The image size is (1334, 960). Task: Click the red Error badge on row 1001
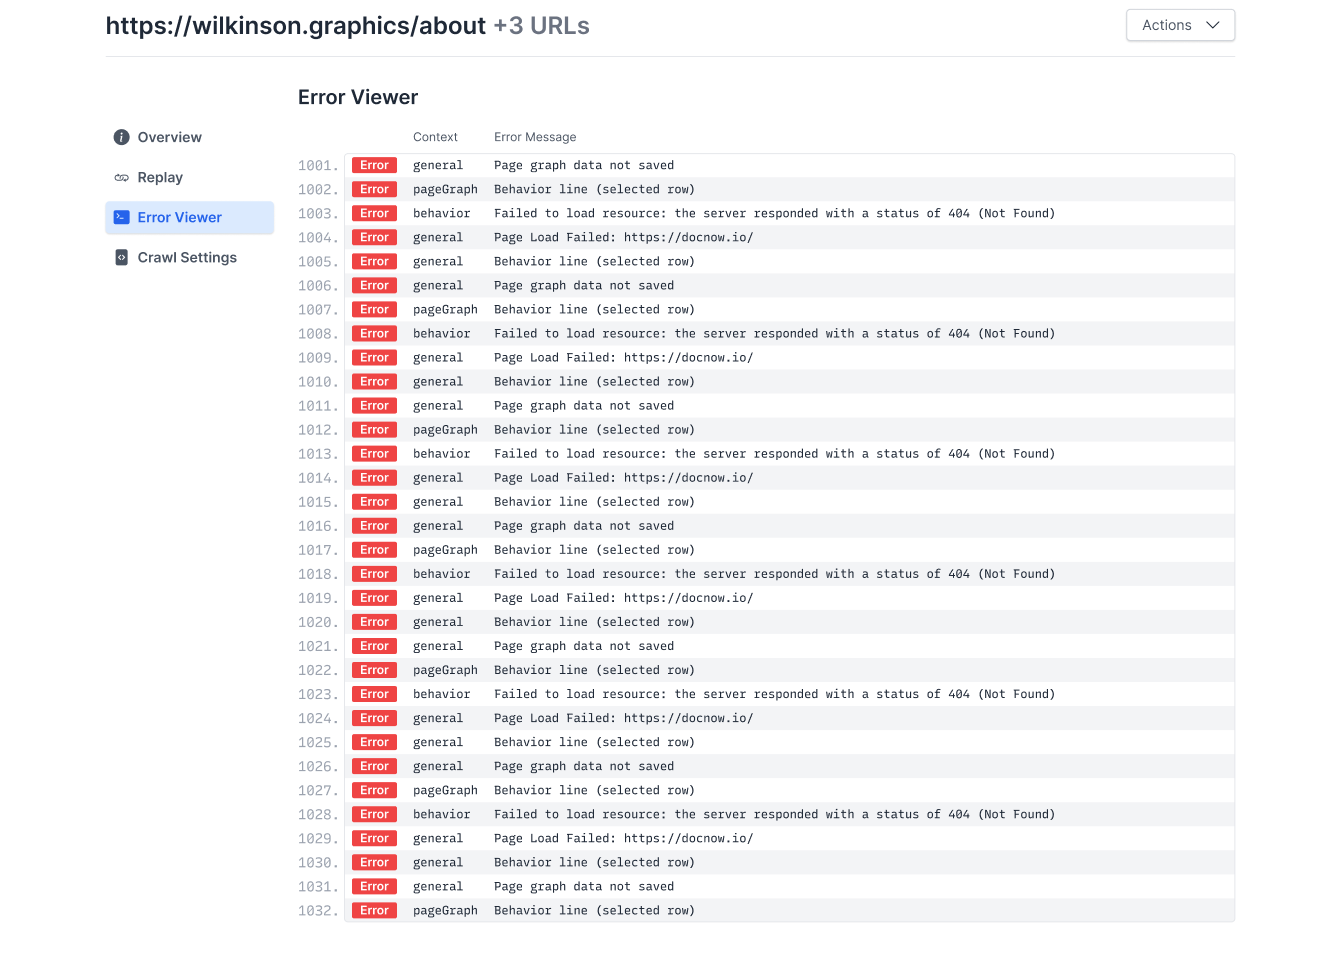pyautogui.click(x=373, y=165)
